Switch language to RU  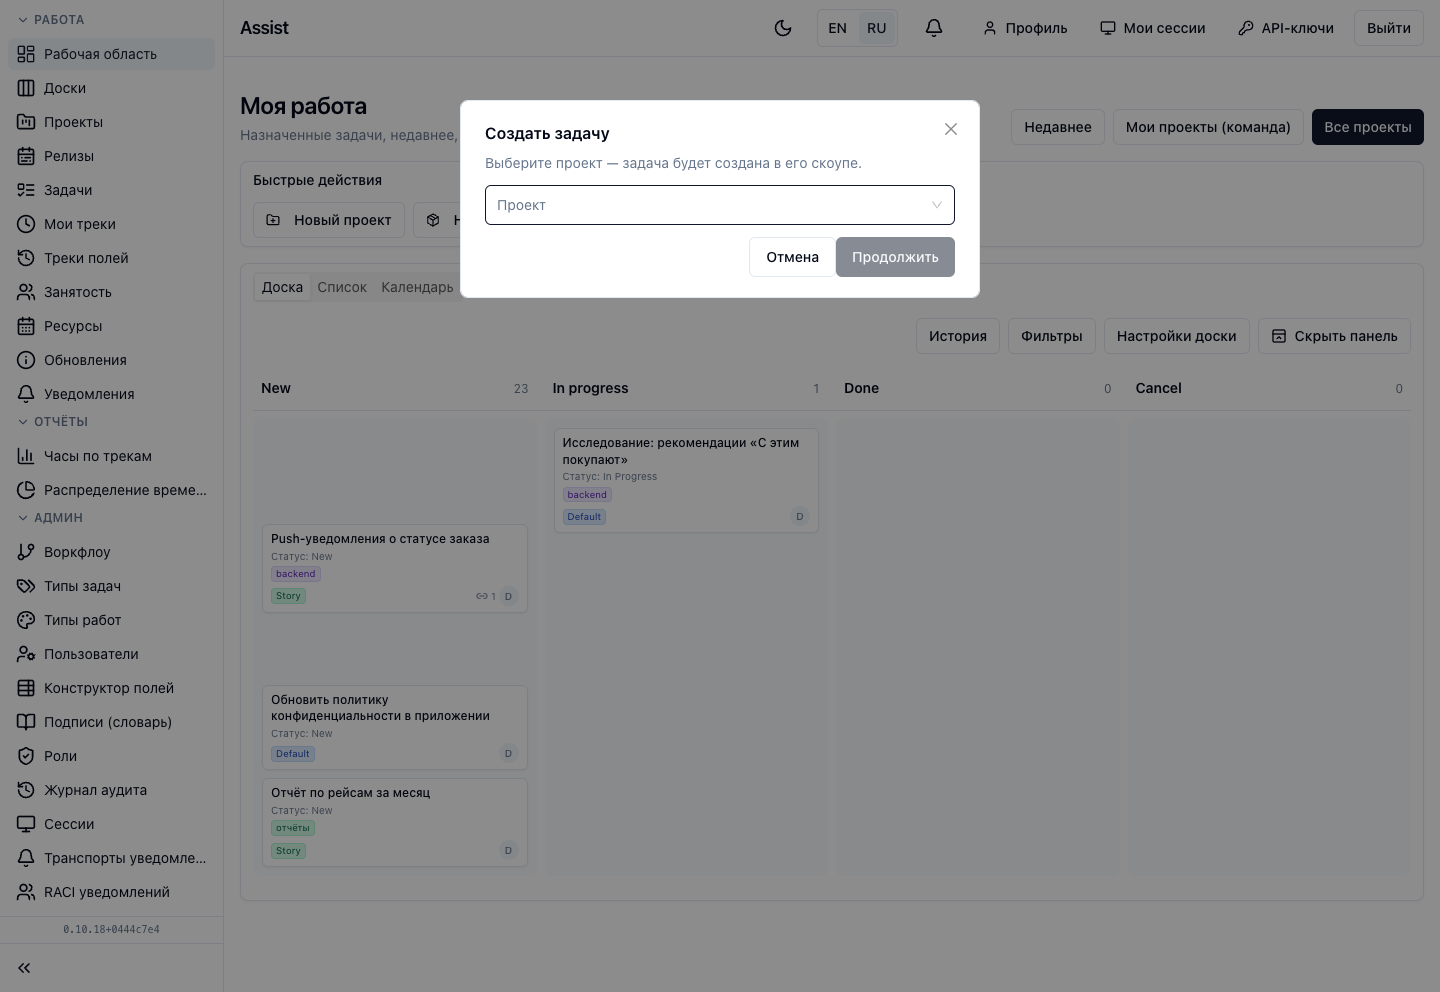(877, 28)
